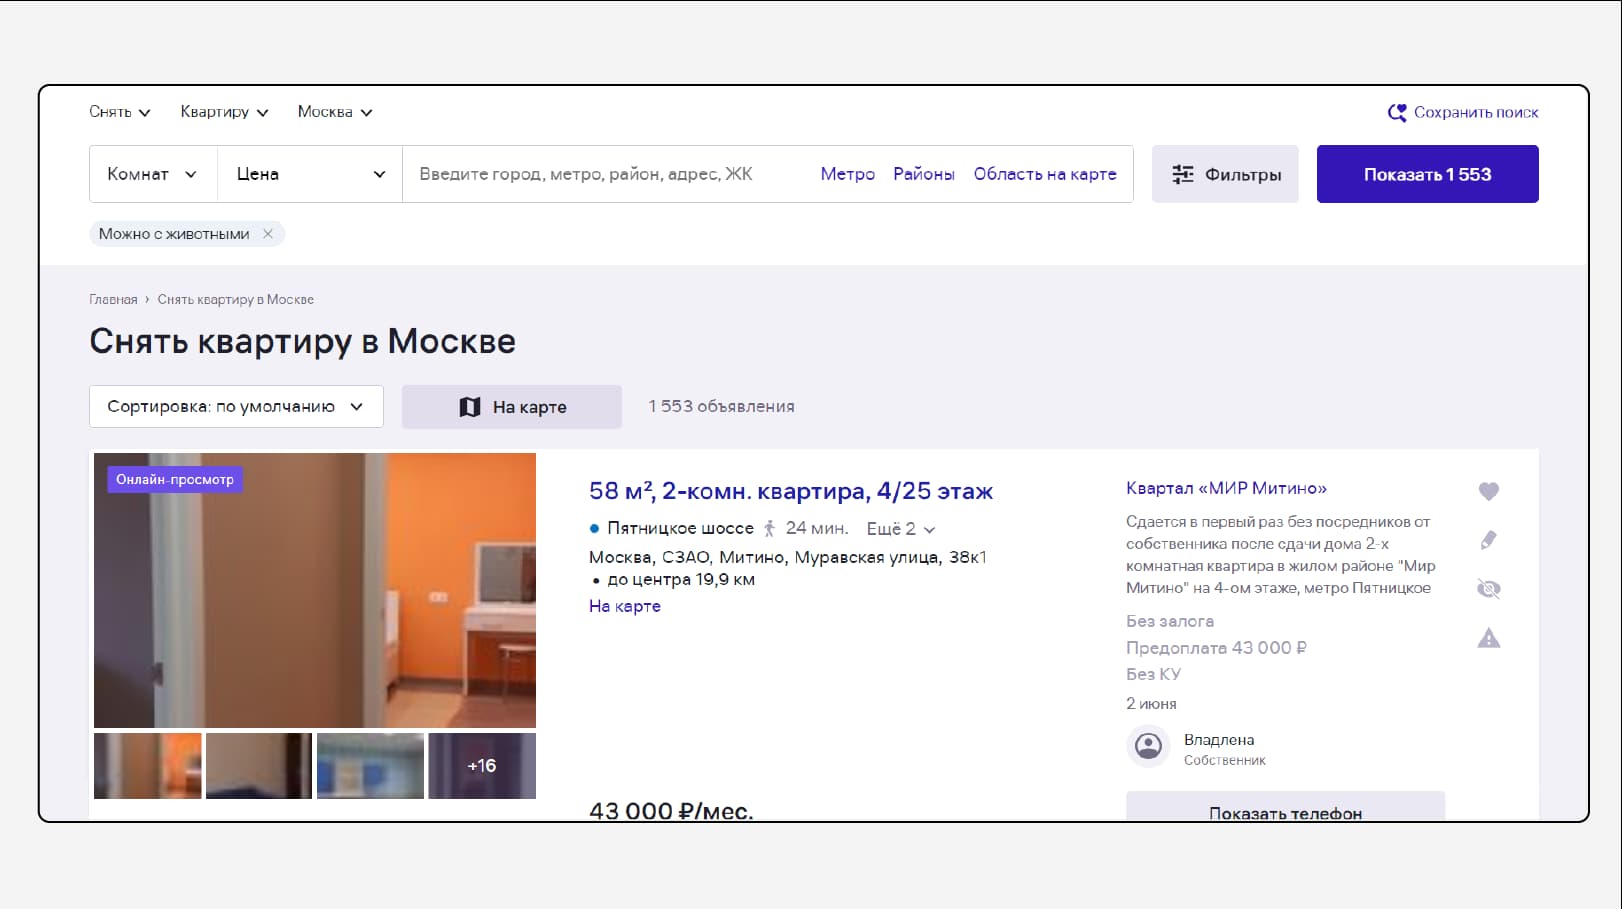Screen dimensions: 1622x909
Task: Click the Муравская улица address link
Action: click(x=867, y=557)
